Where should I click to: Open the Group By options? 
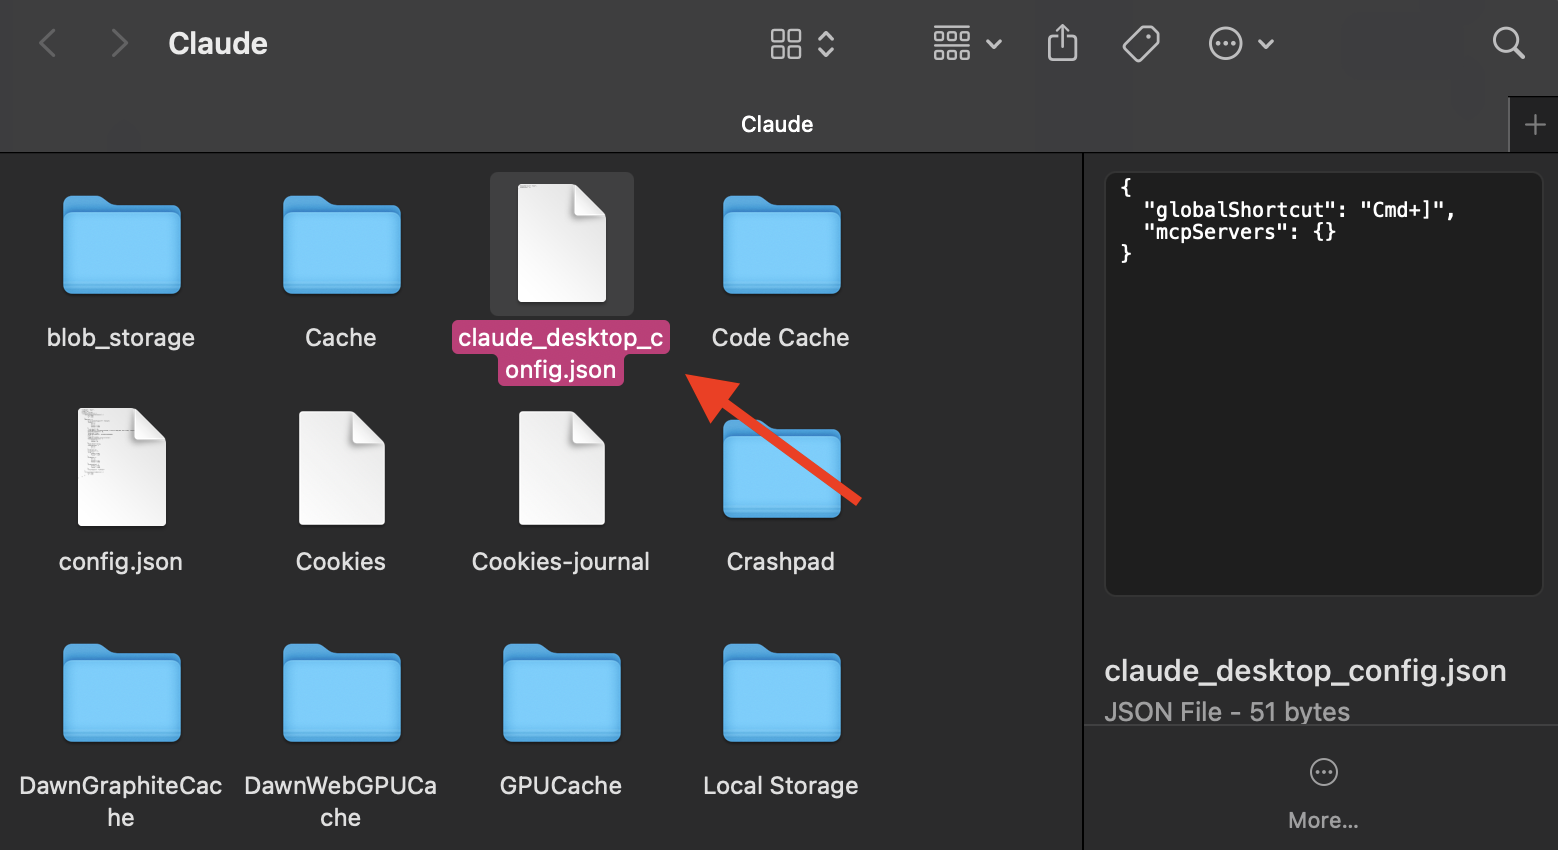tap(967, 43)
